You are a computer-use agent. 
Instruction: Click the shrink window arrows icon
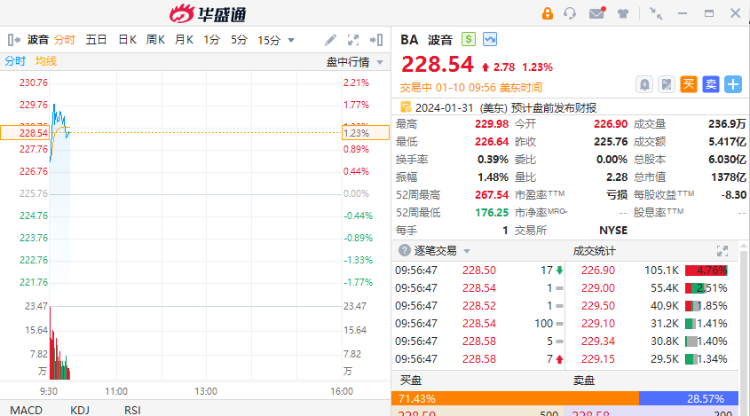tap(656, 13)
